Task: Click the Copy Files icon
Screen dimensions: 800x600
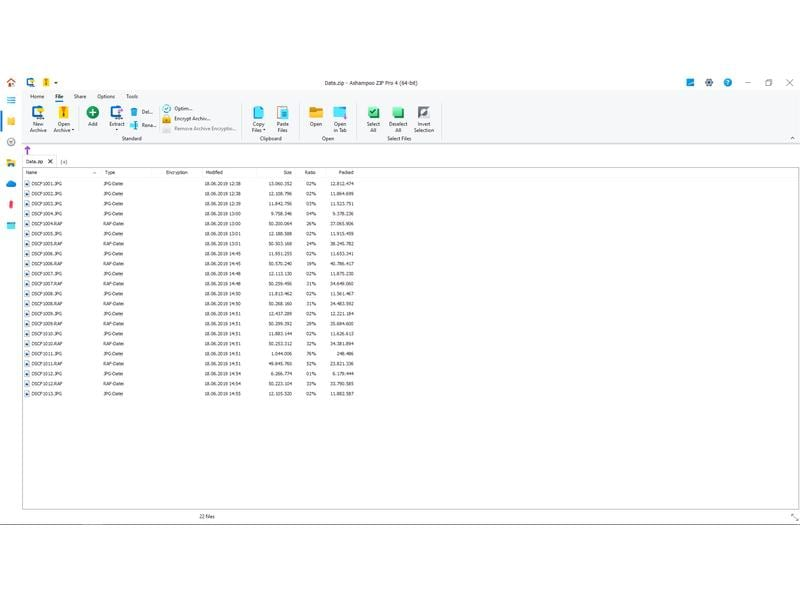Action: (x=258, y=112)
